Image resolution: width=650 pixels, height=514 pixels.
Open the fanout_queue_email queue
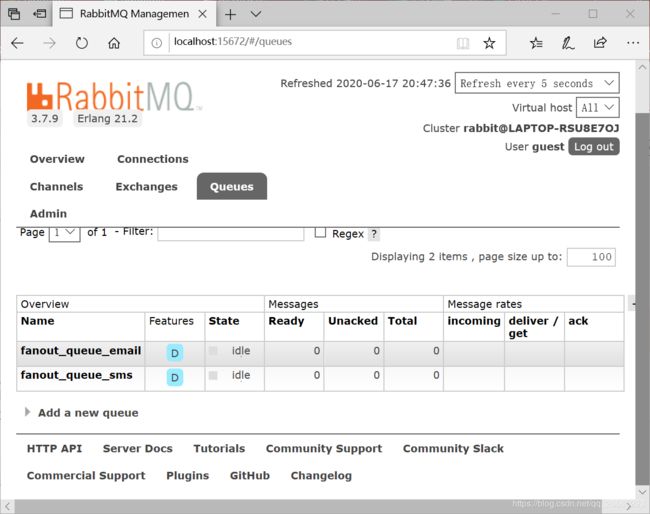[81, 351]
